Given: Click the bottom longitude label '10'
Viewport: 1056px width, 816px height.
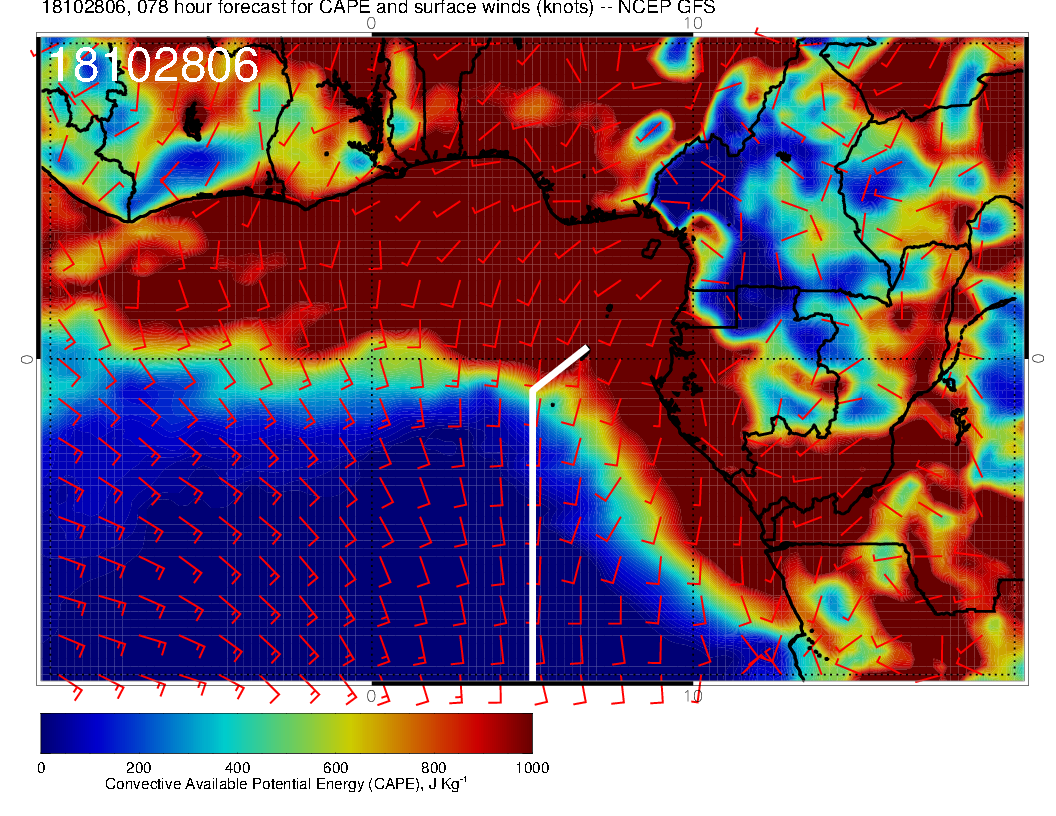Looking at the screenshot, I should [x=693, y=696].
